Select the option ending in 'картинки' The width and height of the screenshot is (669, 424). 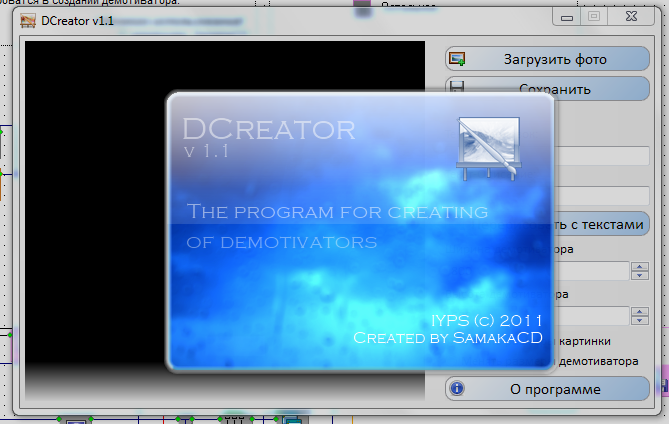[600, 340]
